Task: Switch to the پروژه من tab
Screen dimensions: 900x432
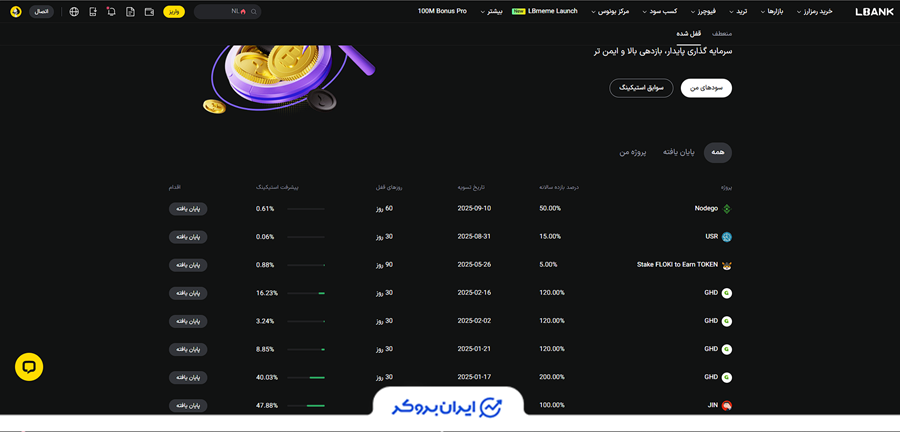Action: [x=632, y=152]
